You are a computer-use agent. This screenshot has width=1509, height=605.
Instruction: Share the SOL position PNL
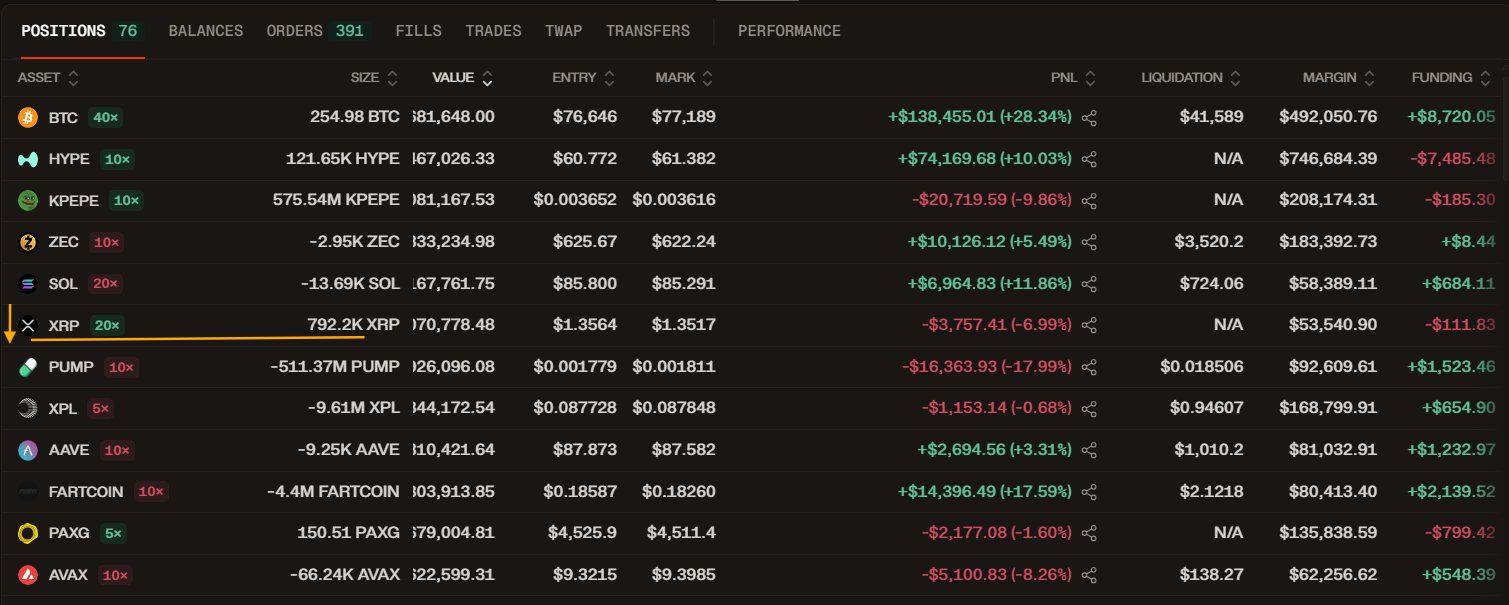click(x=1090, y=284)
